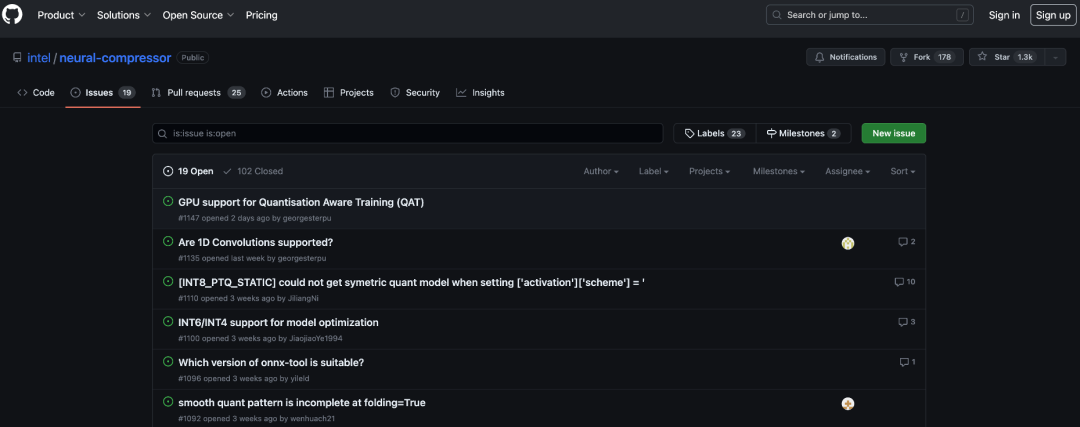Viewport: 1080px width, 427px height.
Task: Star the repository
Action: coord(1007,57)
